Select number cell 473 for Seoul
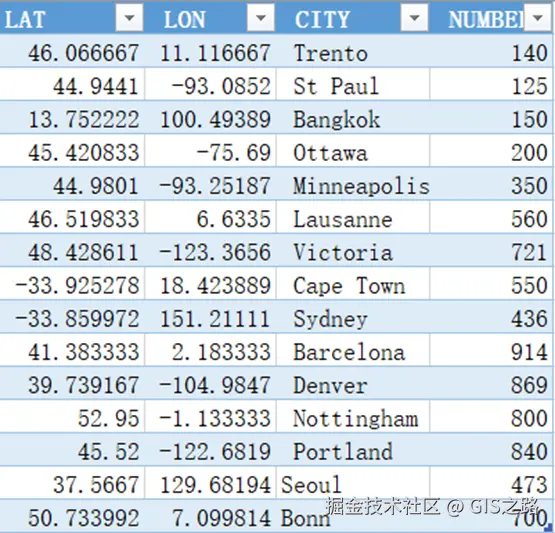This screenshot has width=555, height=533. (491, 483)
